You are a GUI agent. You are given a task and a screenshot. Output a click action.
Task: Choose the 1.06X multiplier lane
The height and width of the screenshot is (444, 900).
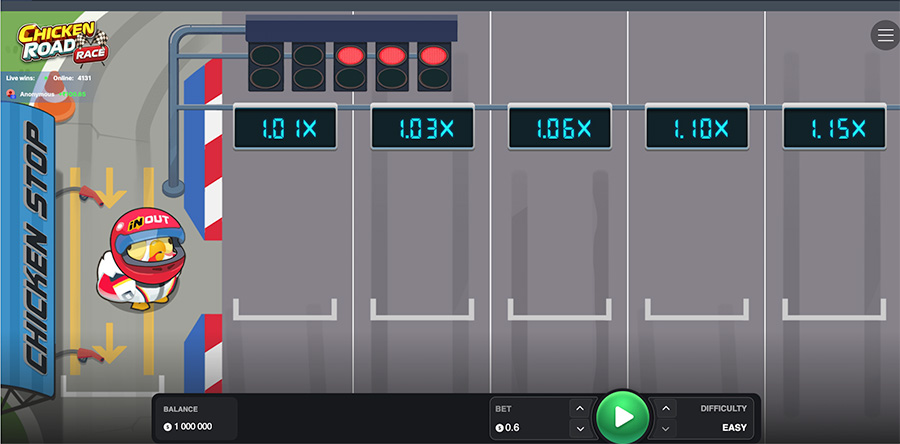coord(560,128)
